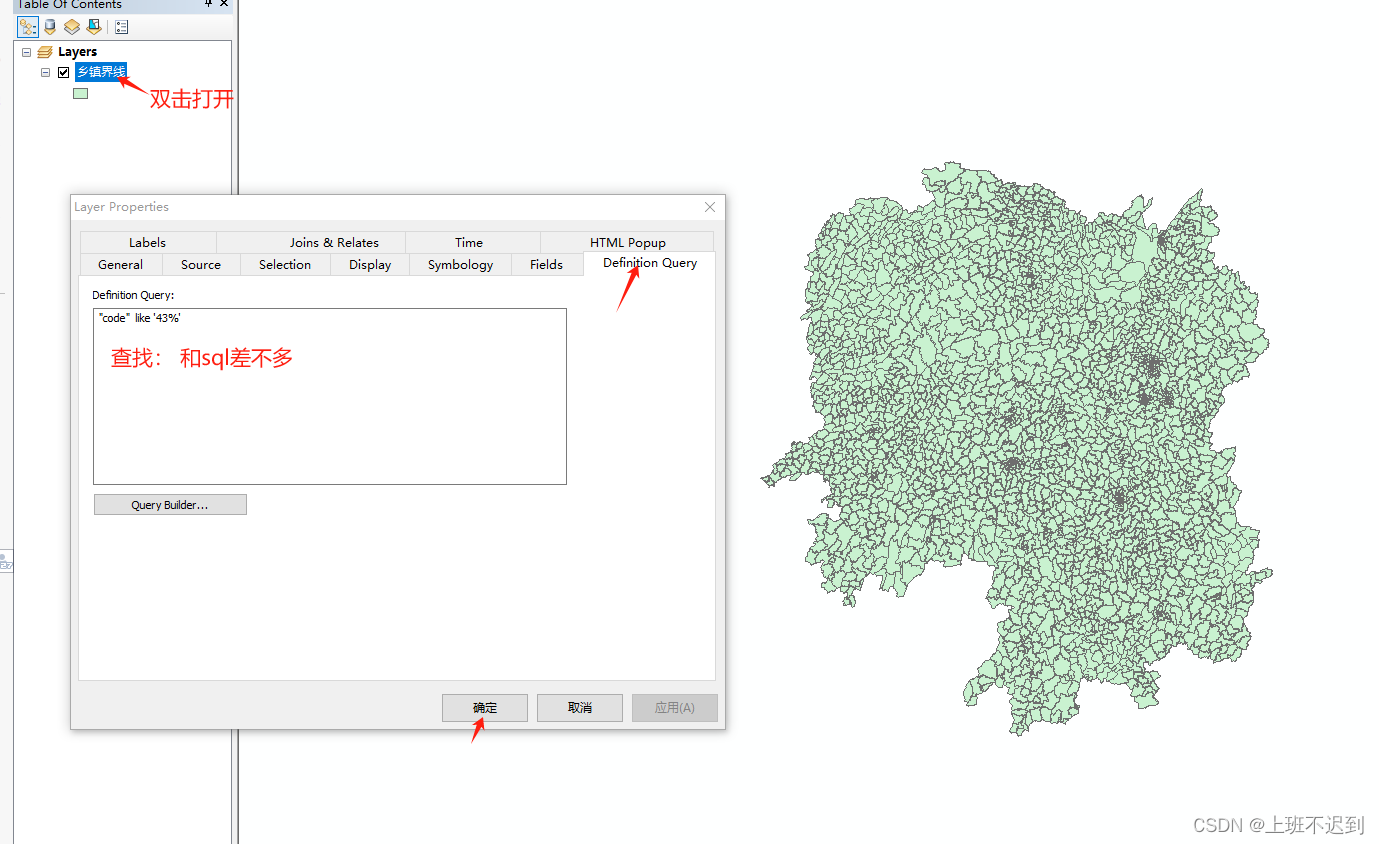
Task: Open the Query Builder dialog
Action: point(169,504)
